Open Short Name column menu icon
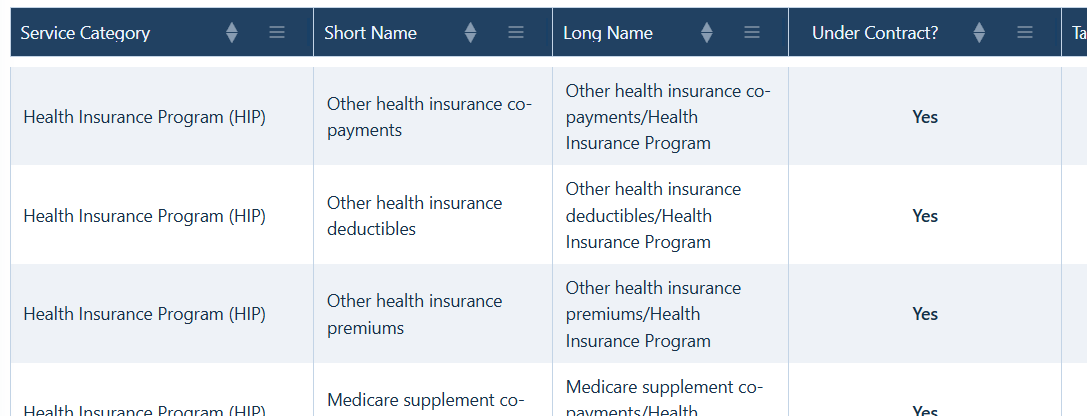Screen dimensions: 1087x416 pos(516,32)
